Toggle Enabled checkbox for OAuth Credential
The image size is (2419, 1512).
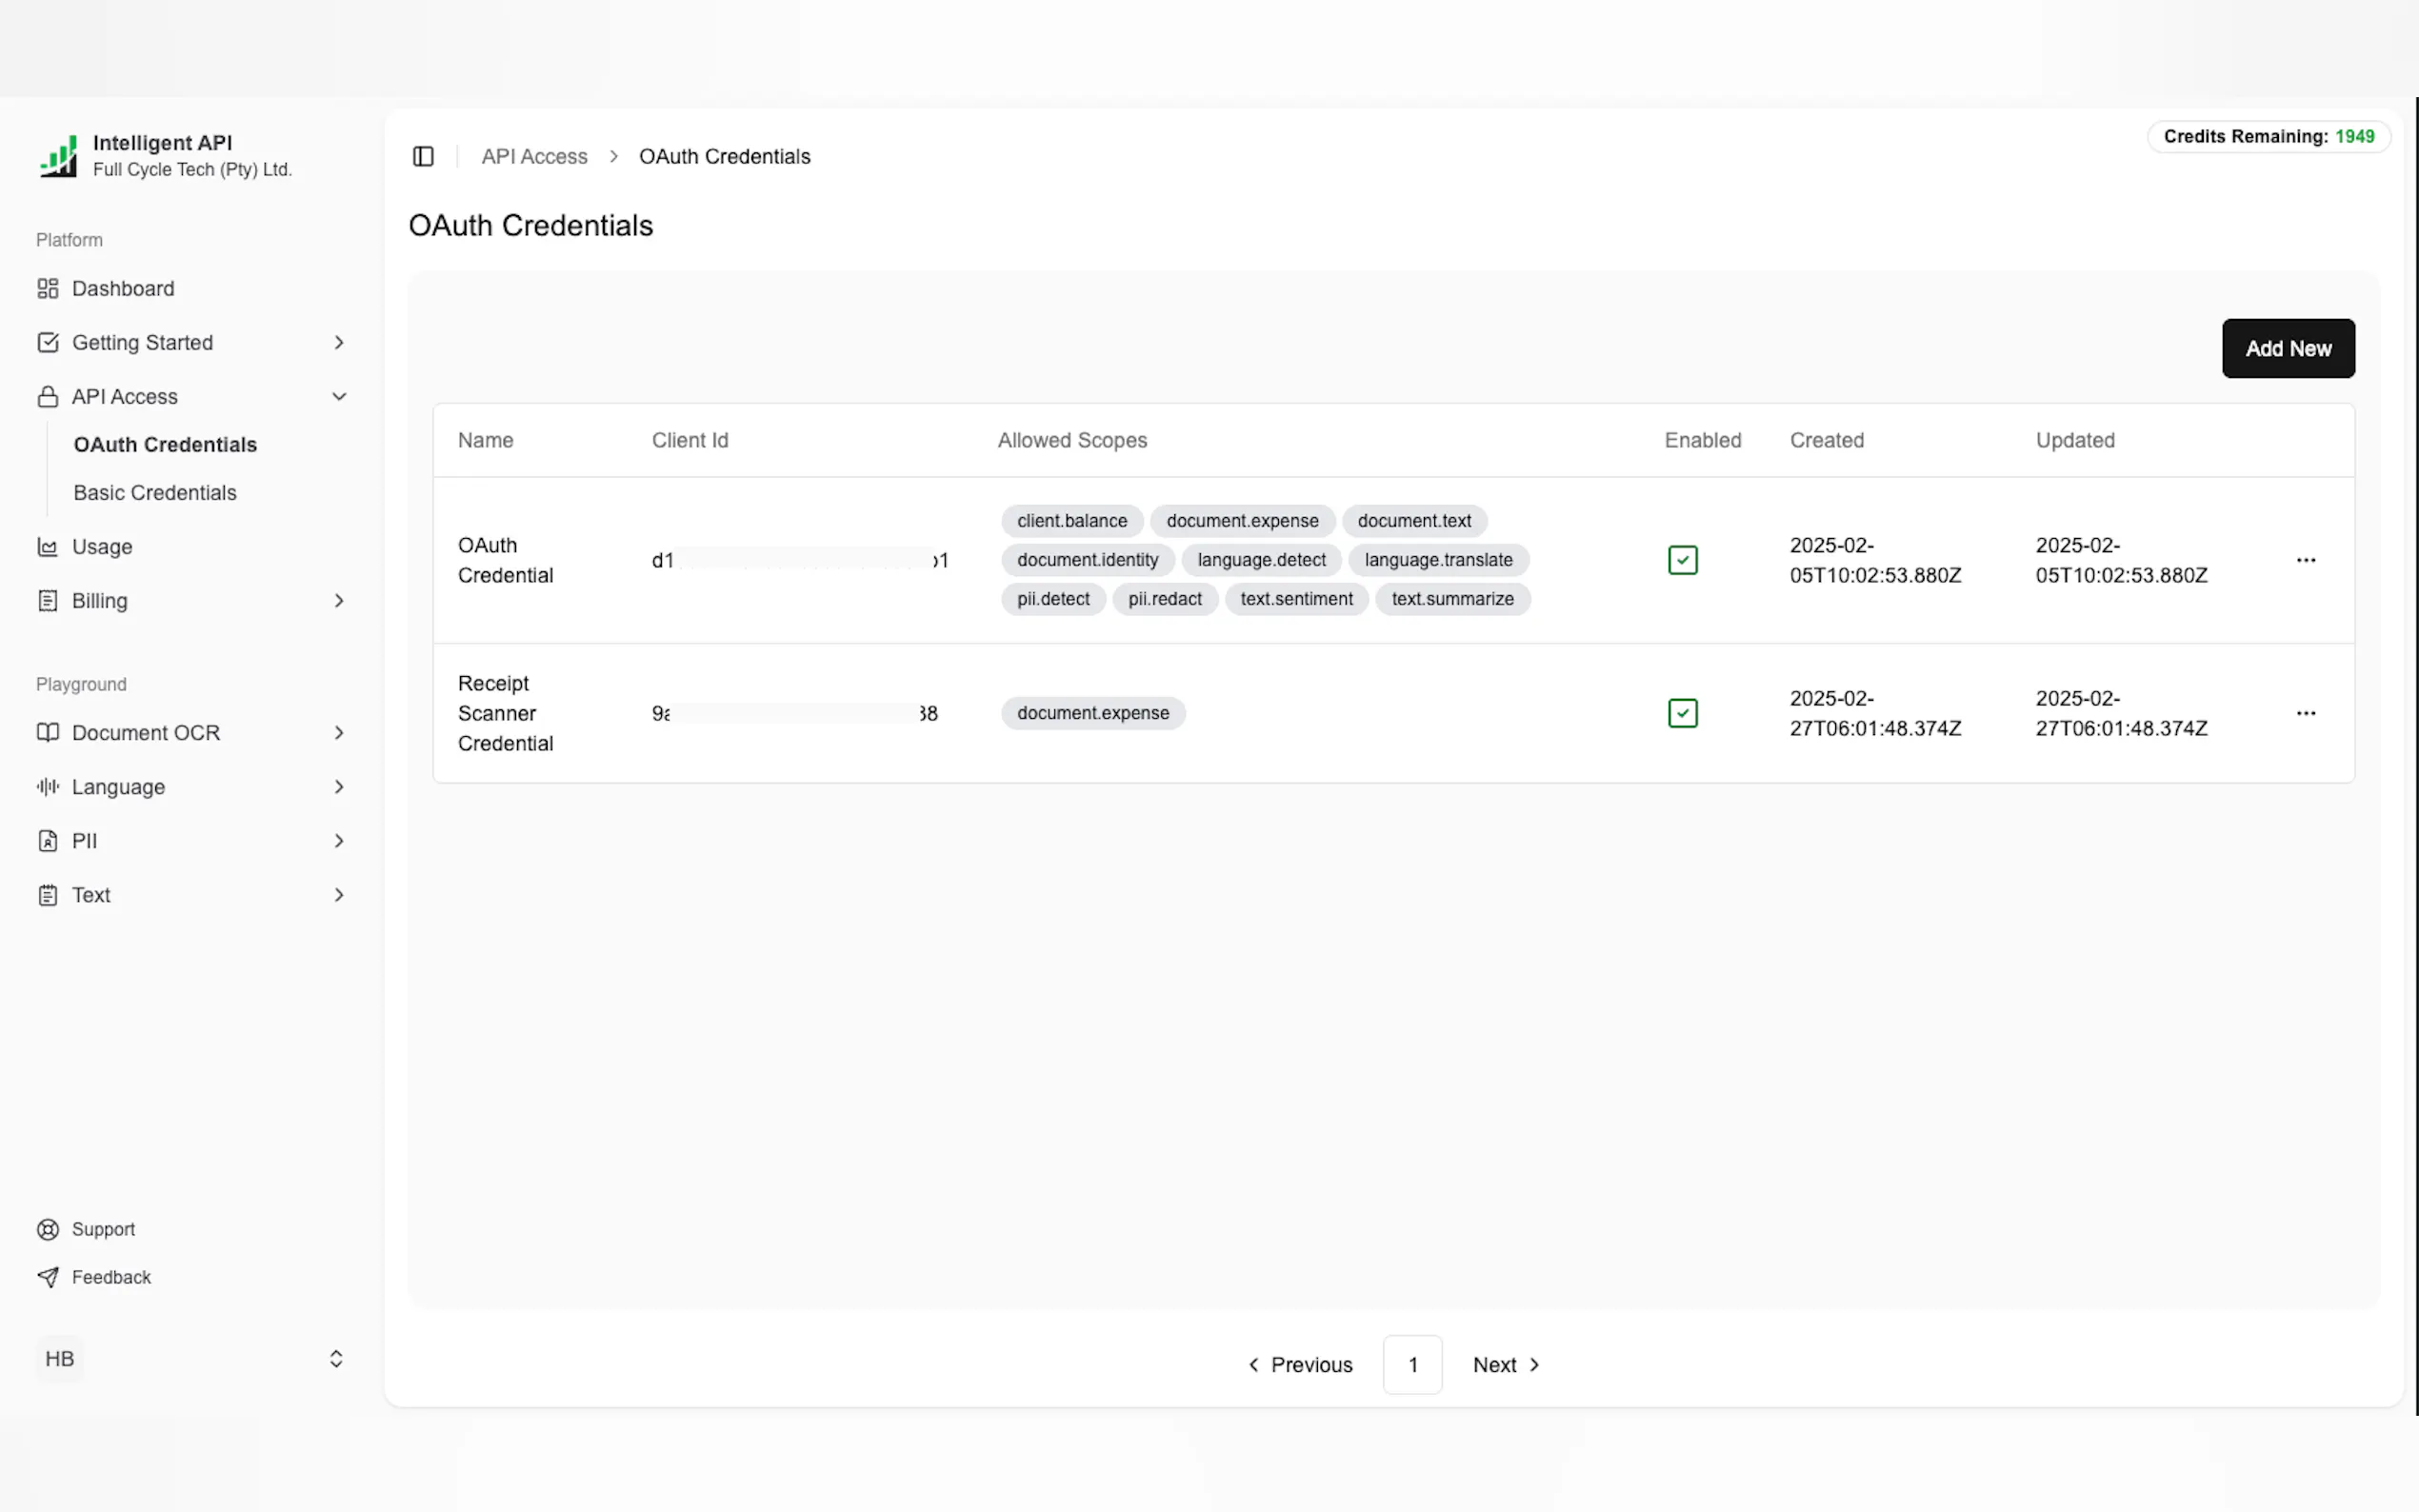click(x=1682, y=560)
